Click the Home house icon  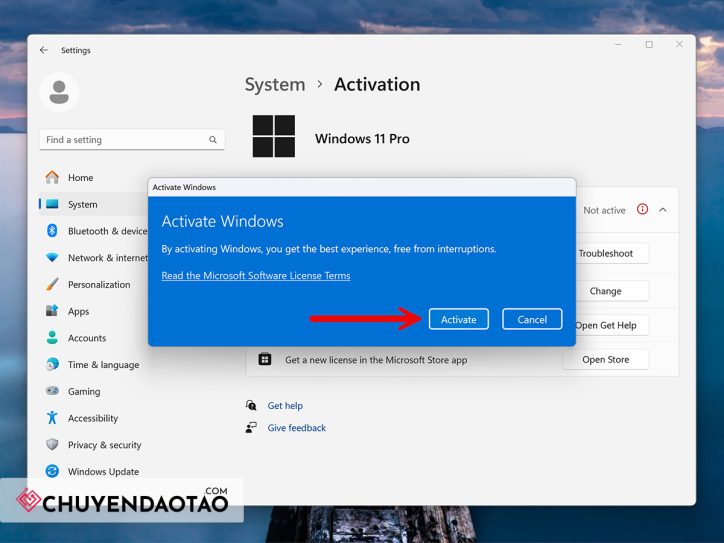tap(52, 177)
